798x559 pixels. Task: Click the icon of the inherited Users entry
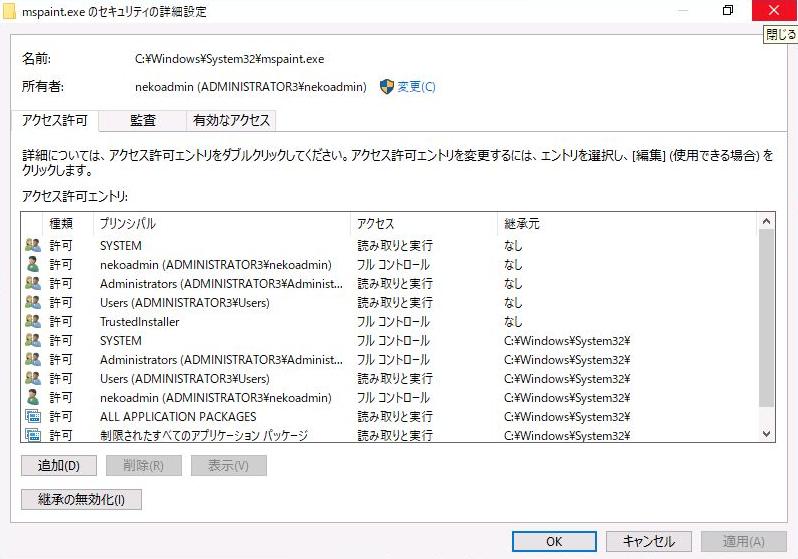click(33, 378)
